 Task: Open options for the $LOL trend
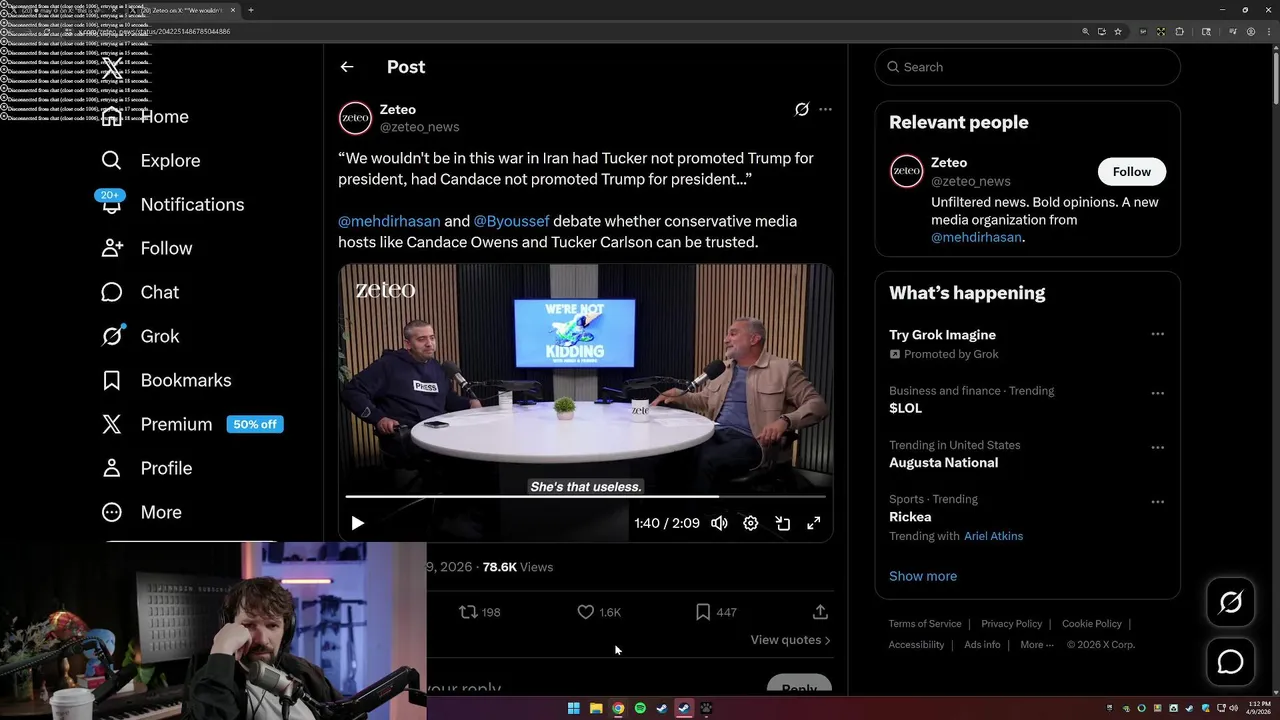click(1157, 393)
